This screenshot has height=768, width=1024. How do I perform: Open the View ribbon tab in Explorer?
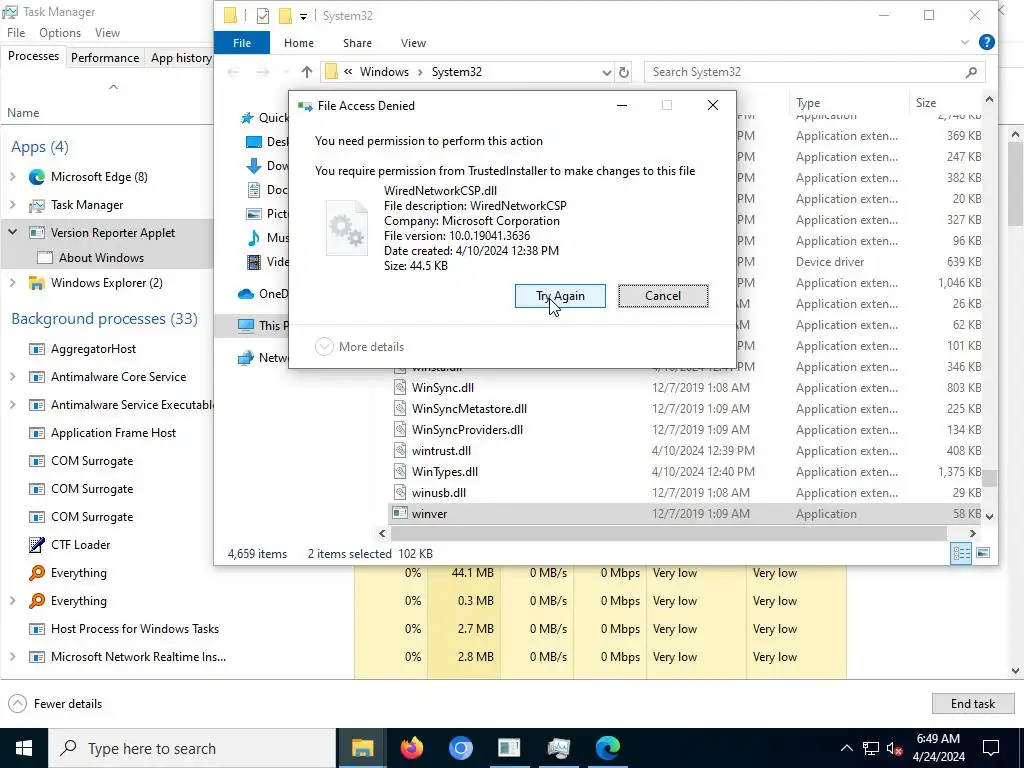413,43
